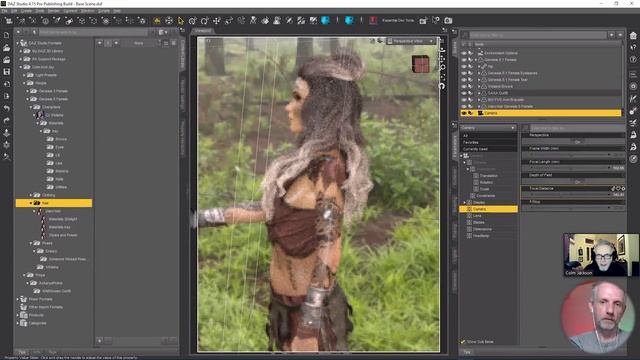Click the second blue cube icon in toolbar
The image size is (640, 360).
coord(349,20)
